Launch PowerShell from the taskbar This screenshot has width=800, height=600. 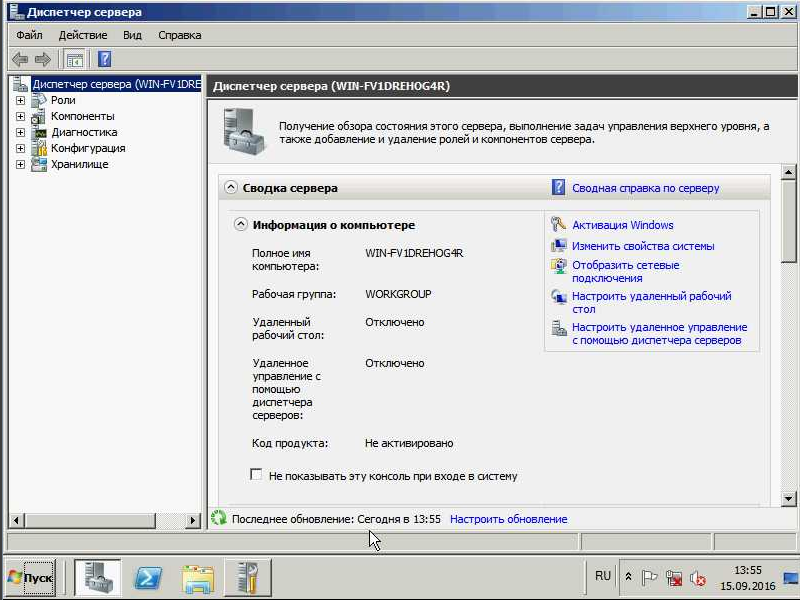pos(147,577)
